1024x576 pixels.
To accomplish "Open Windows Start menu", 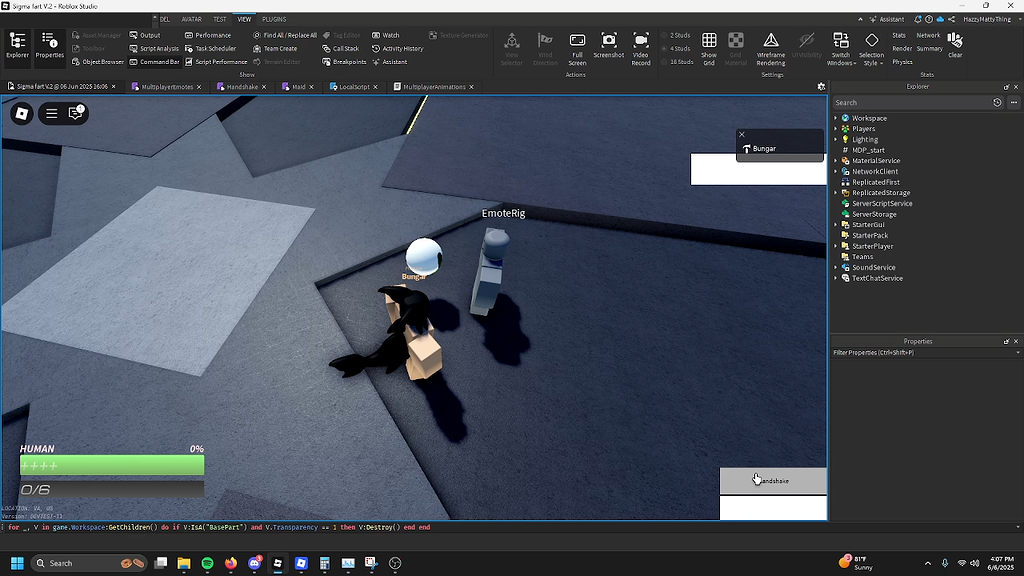I will 18,563.
